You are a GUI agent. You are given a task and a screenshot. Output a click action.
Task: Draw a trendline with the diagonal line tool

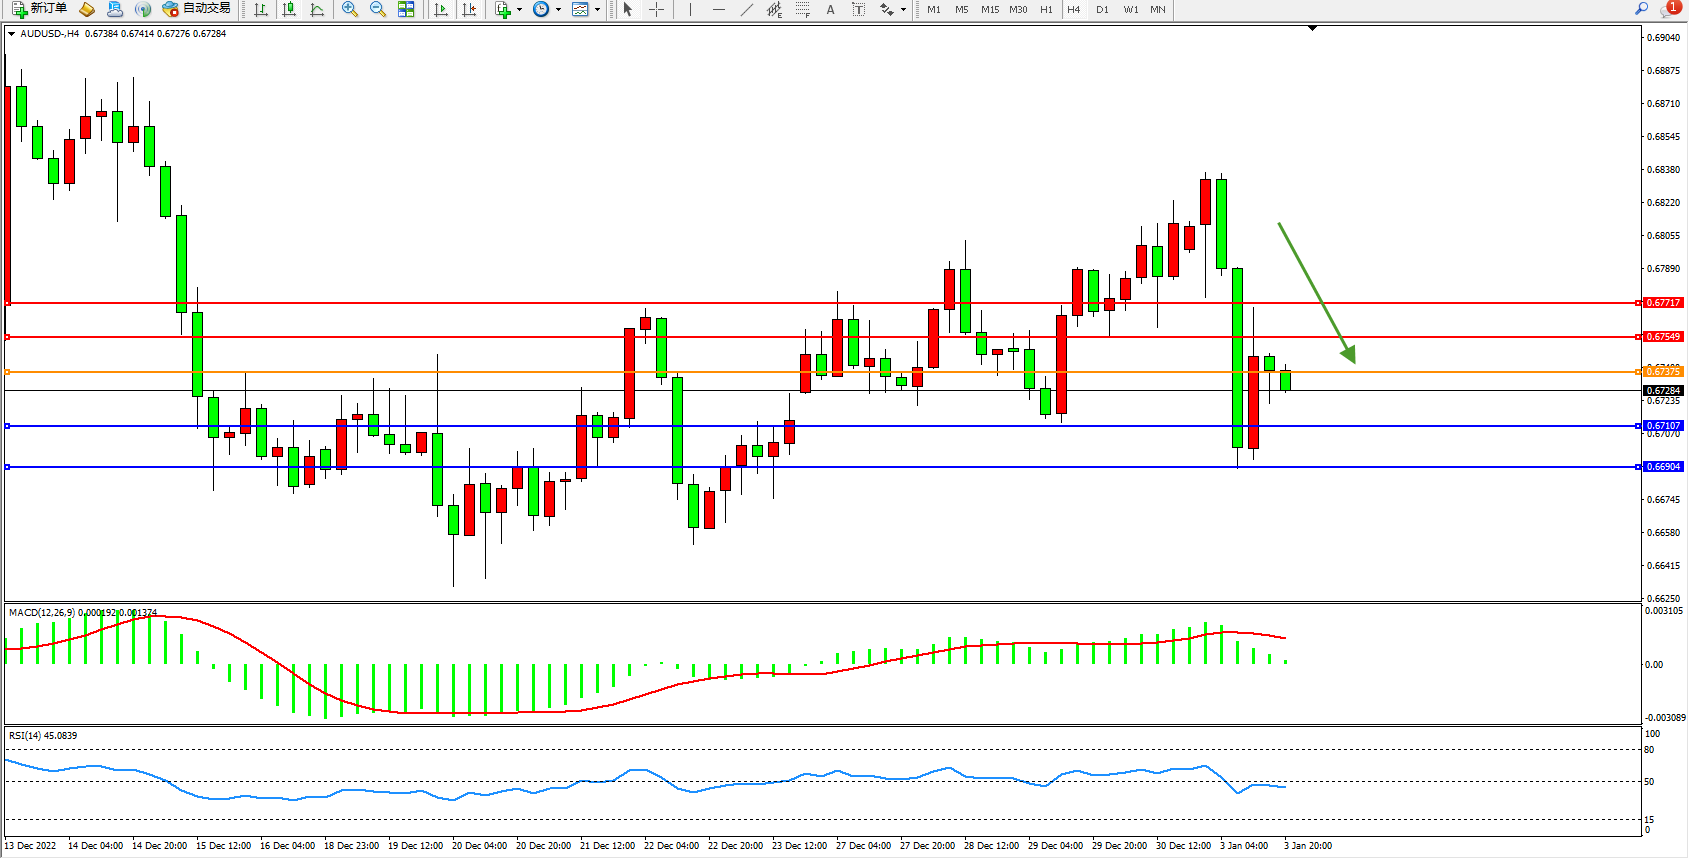click(x=746, y=9)
